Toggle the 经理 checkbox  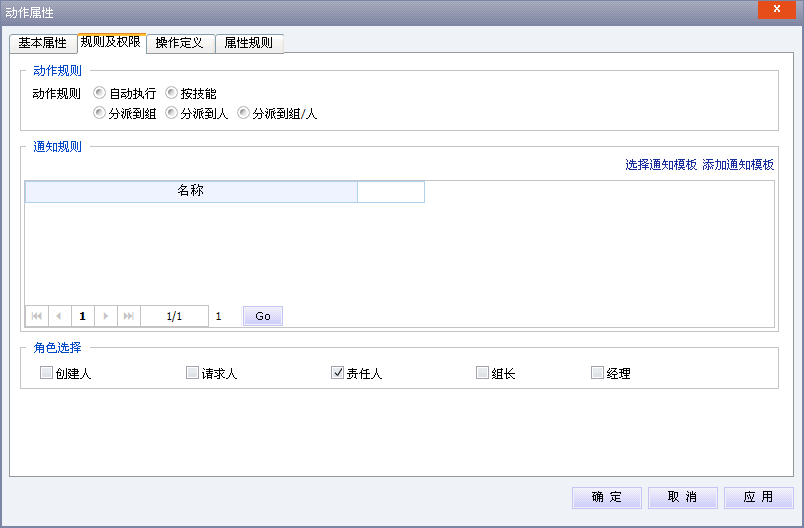[x=597, y=373]
